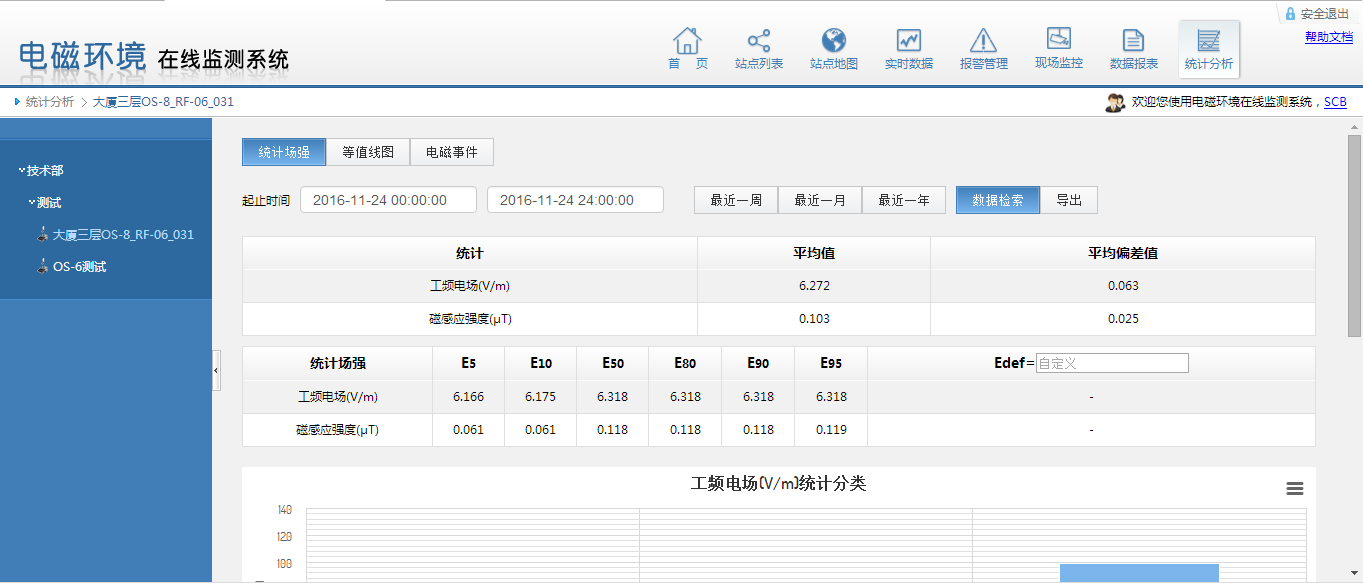The image size is (1363, 583).
Task: Click the 起止时间 label
Action: pos(266,201)
